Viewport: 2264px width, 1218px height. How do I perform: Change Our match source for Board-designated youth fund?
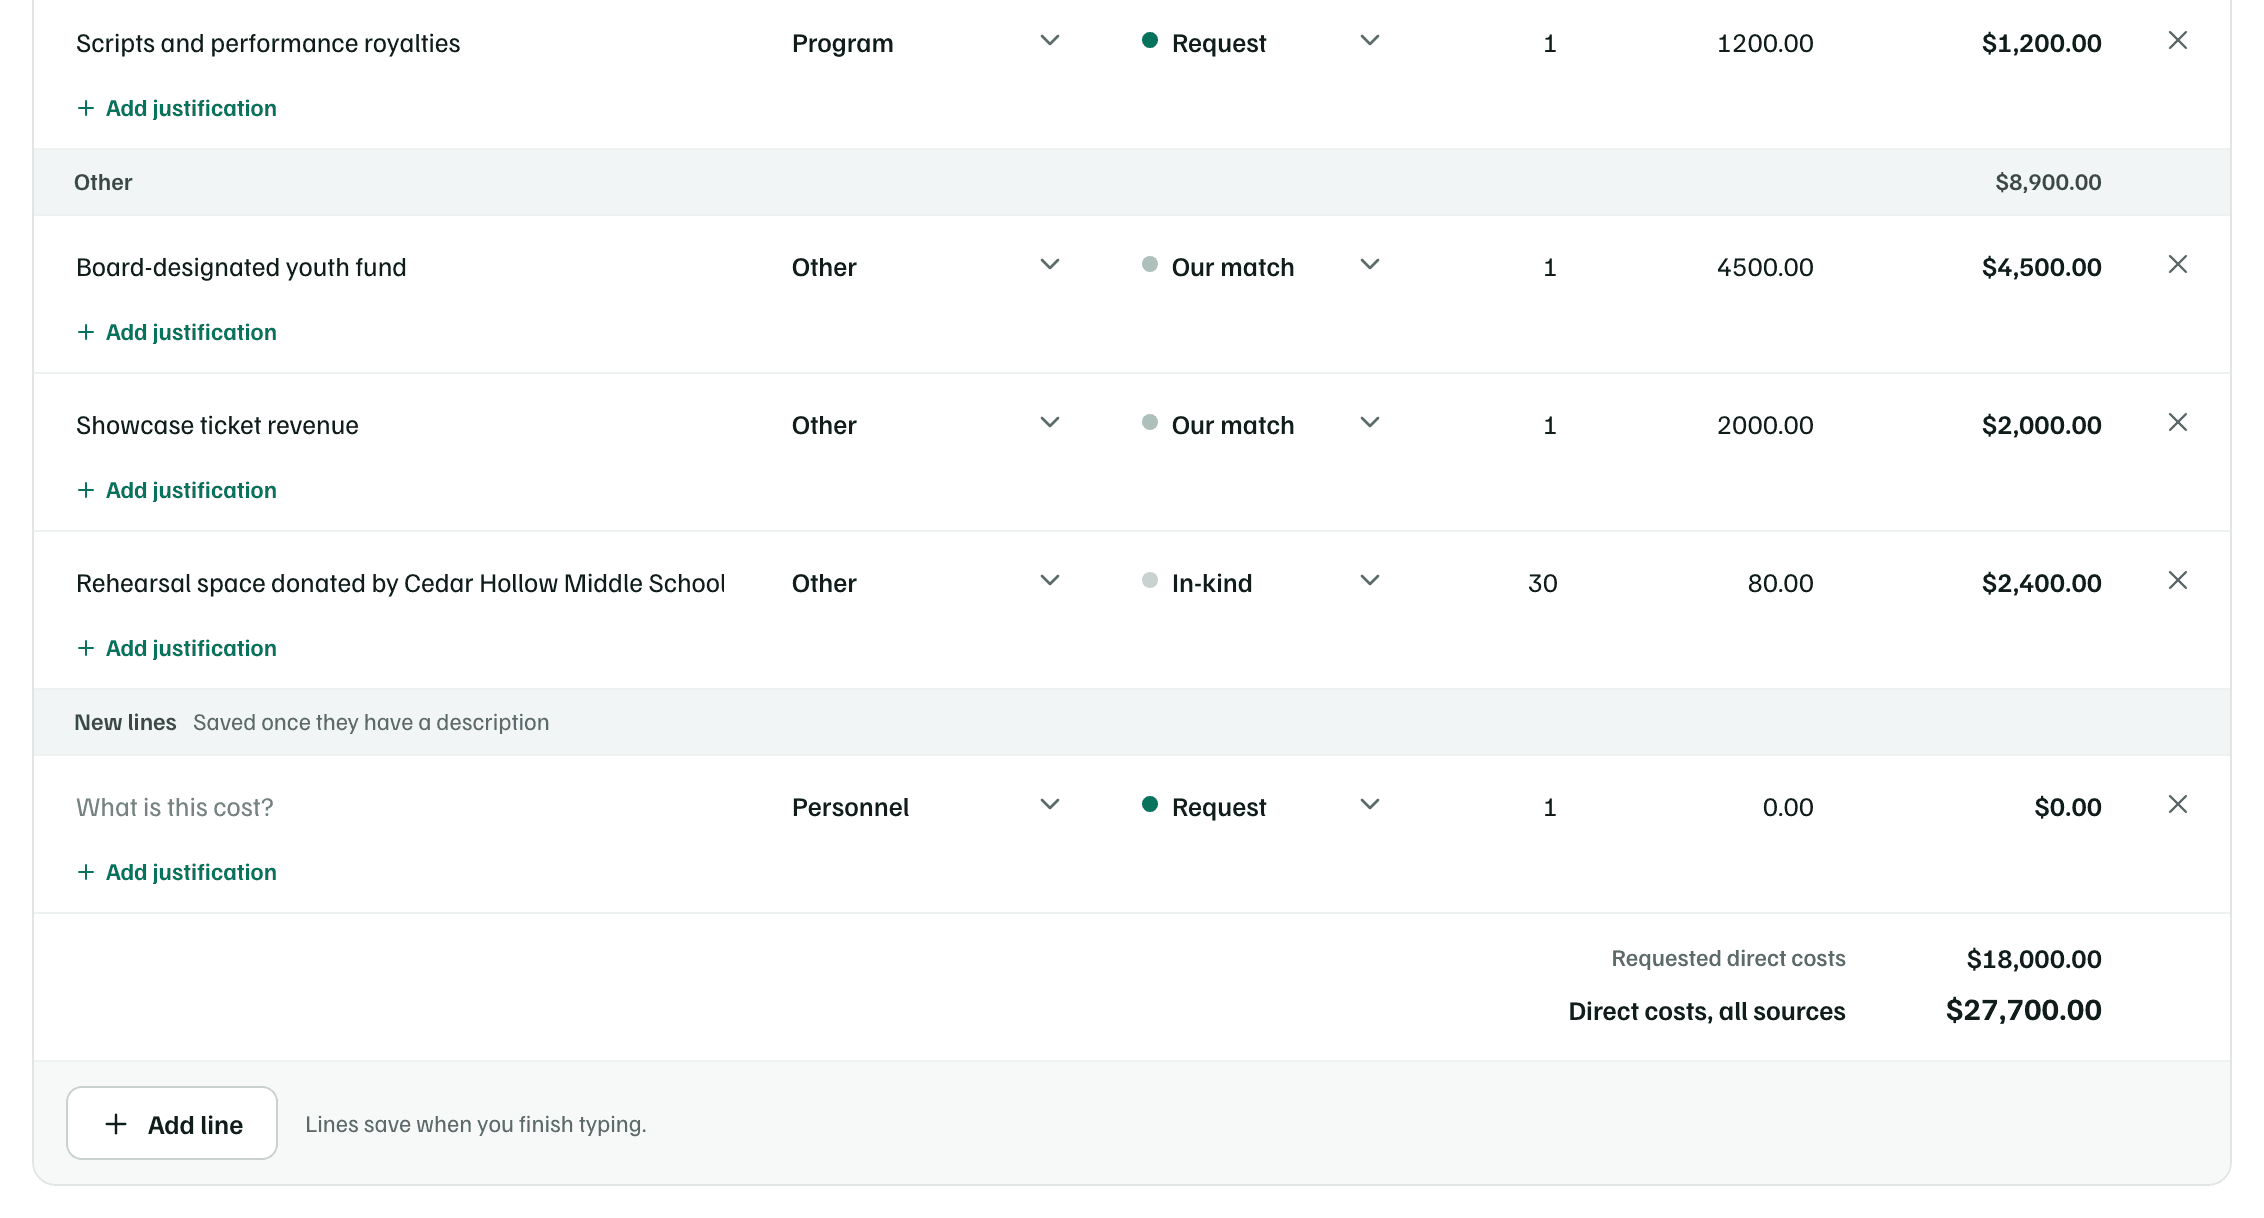click(x=1261, y=267)
